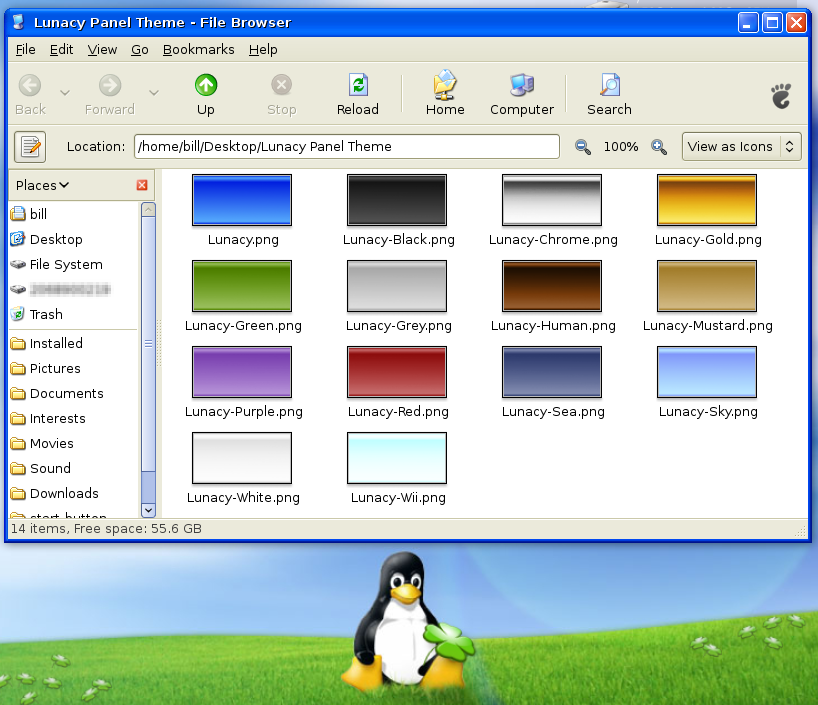Screen dimensions: 818x705
Task: Click the window menu icon in title bar
Action: point(19,22)
